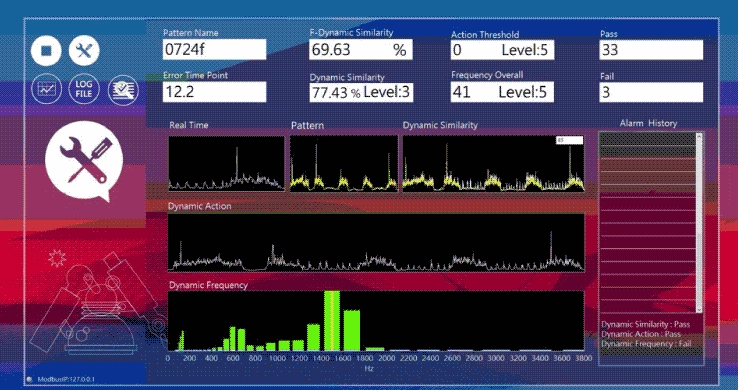Click the Frequency Overall value field
The image size is (738, 390).
pos(502,92)
